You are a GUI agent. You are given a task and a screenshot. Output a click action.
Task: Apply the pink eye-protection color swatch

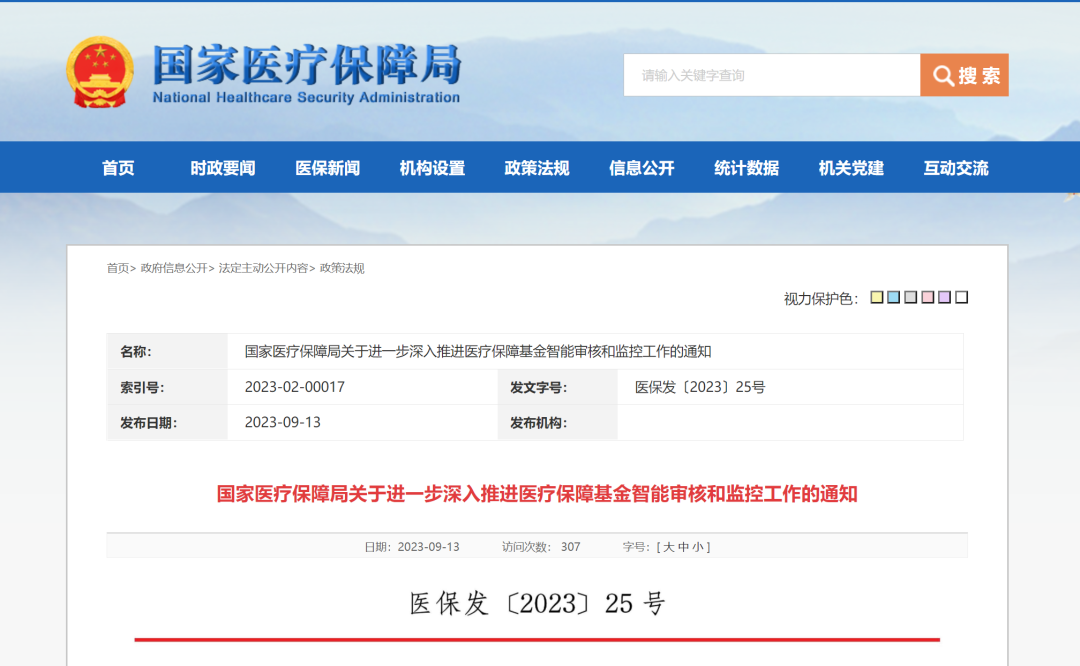tap(928, 297)
